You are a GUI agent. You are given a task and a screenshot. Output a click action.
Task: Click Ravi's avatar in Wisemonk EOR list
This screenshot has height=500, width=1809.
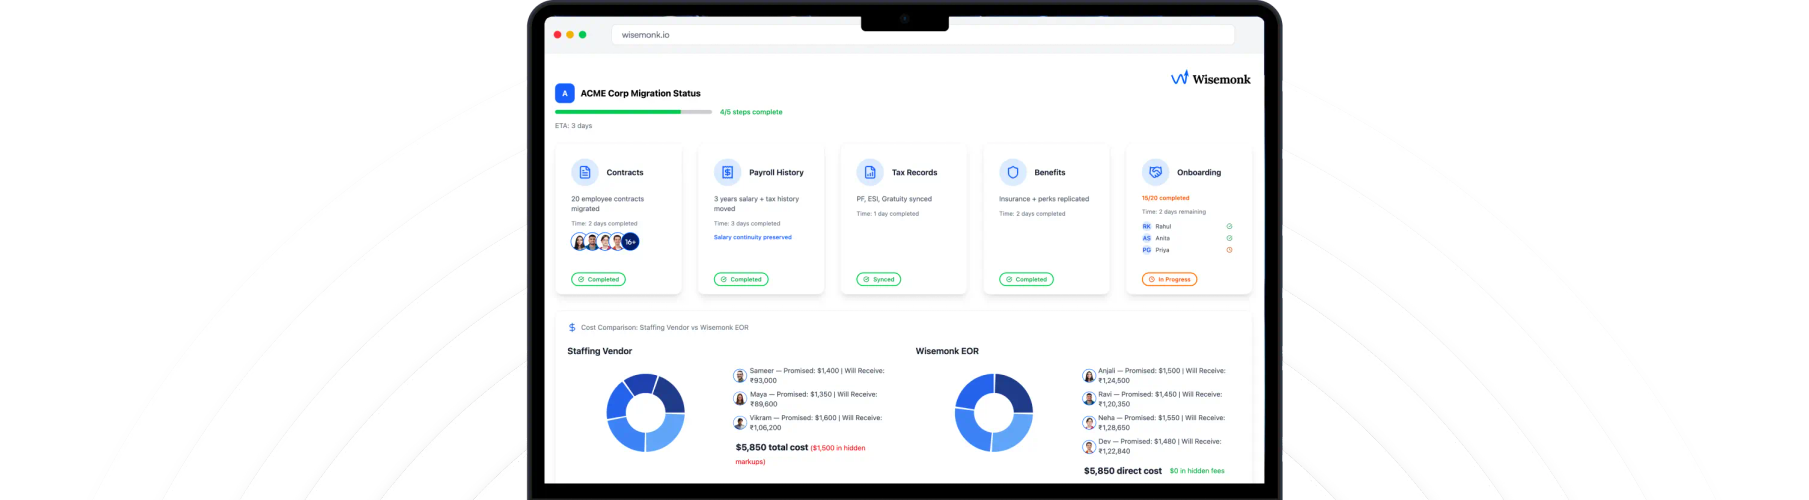[x=1089, y=399]
